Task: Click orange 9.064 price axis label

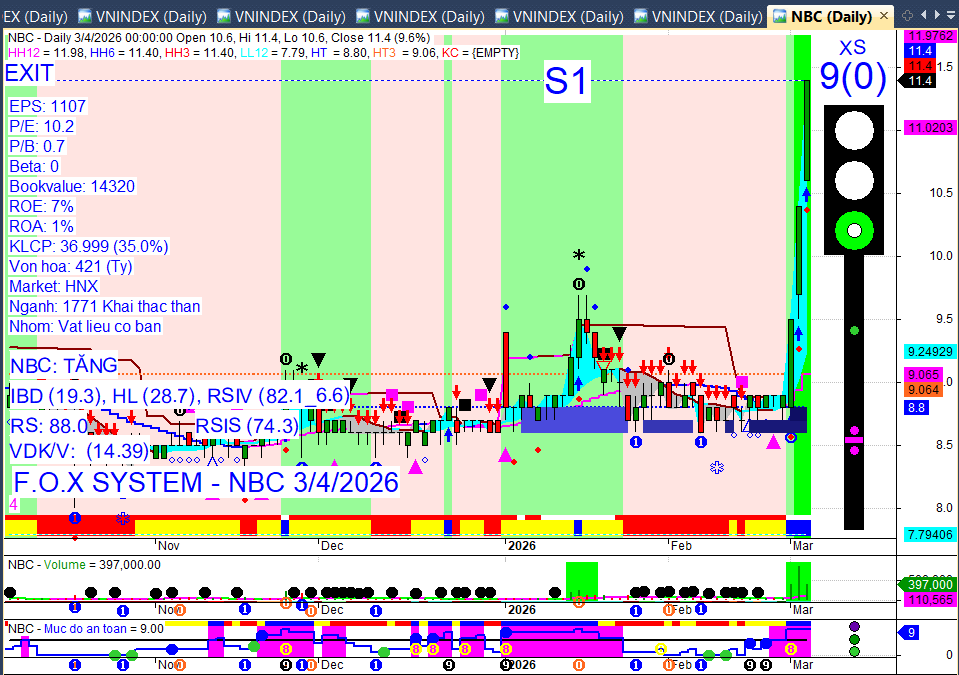Action: click(x=924, y=390)
